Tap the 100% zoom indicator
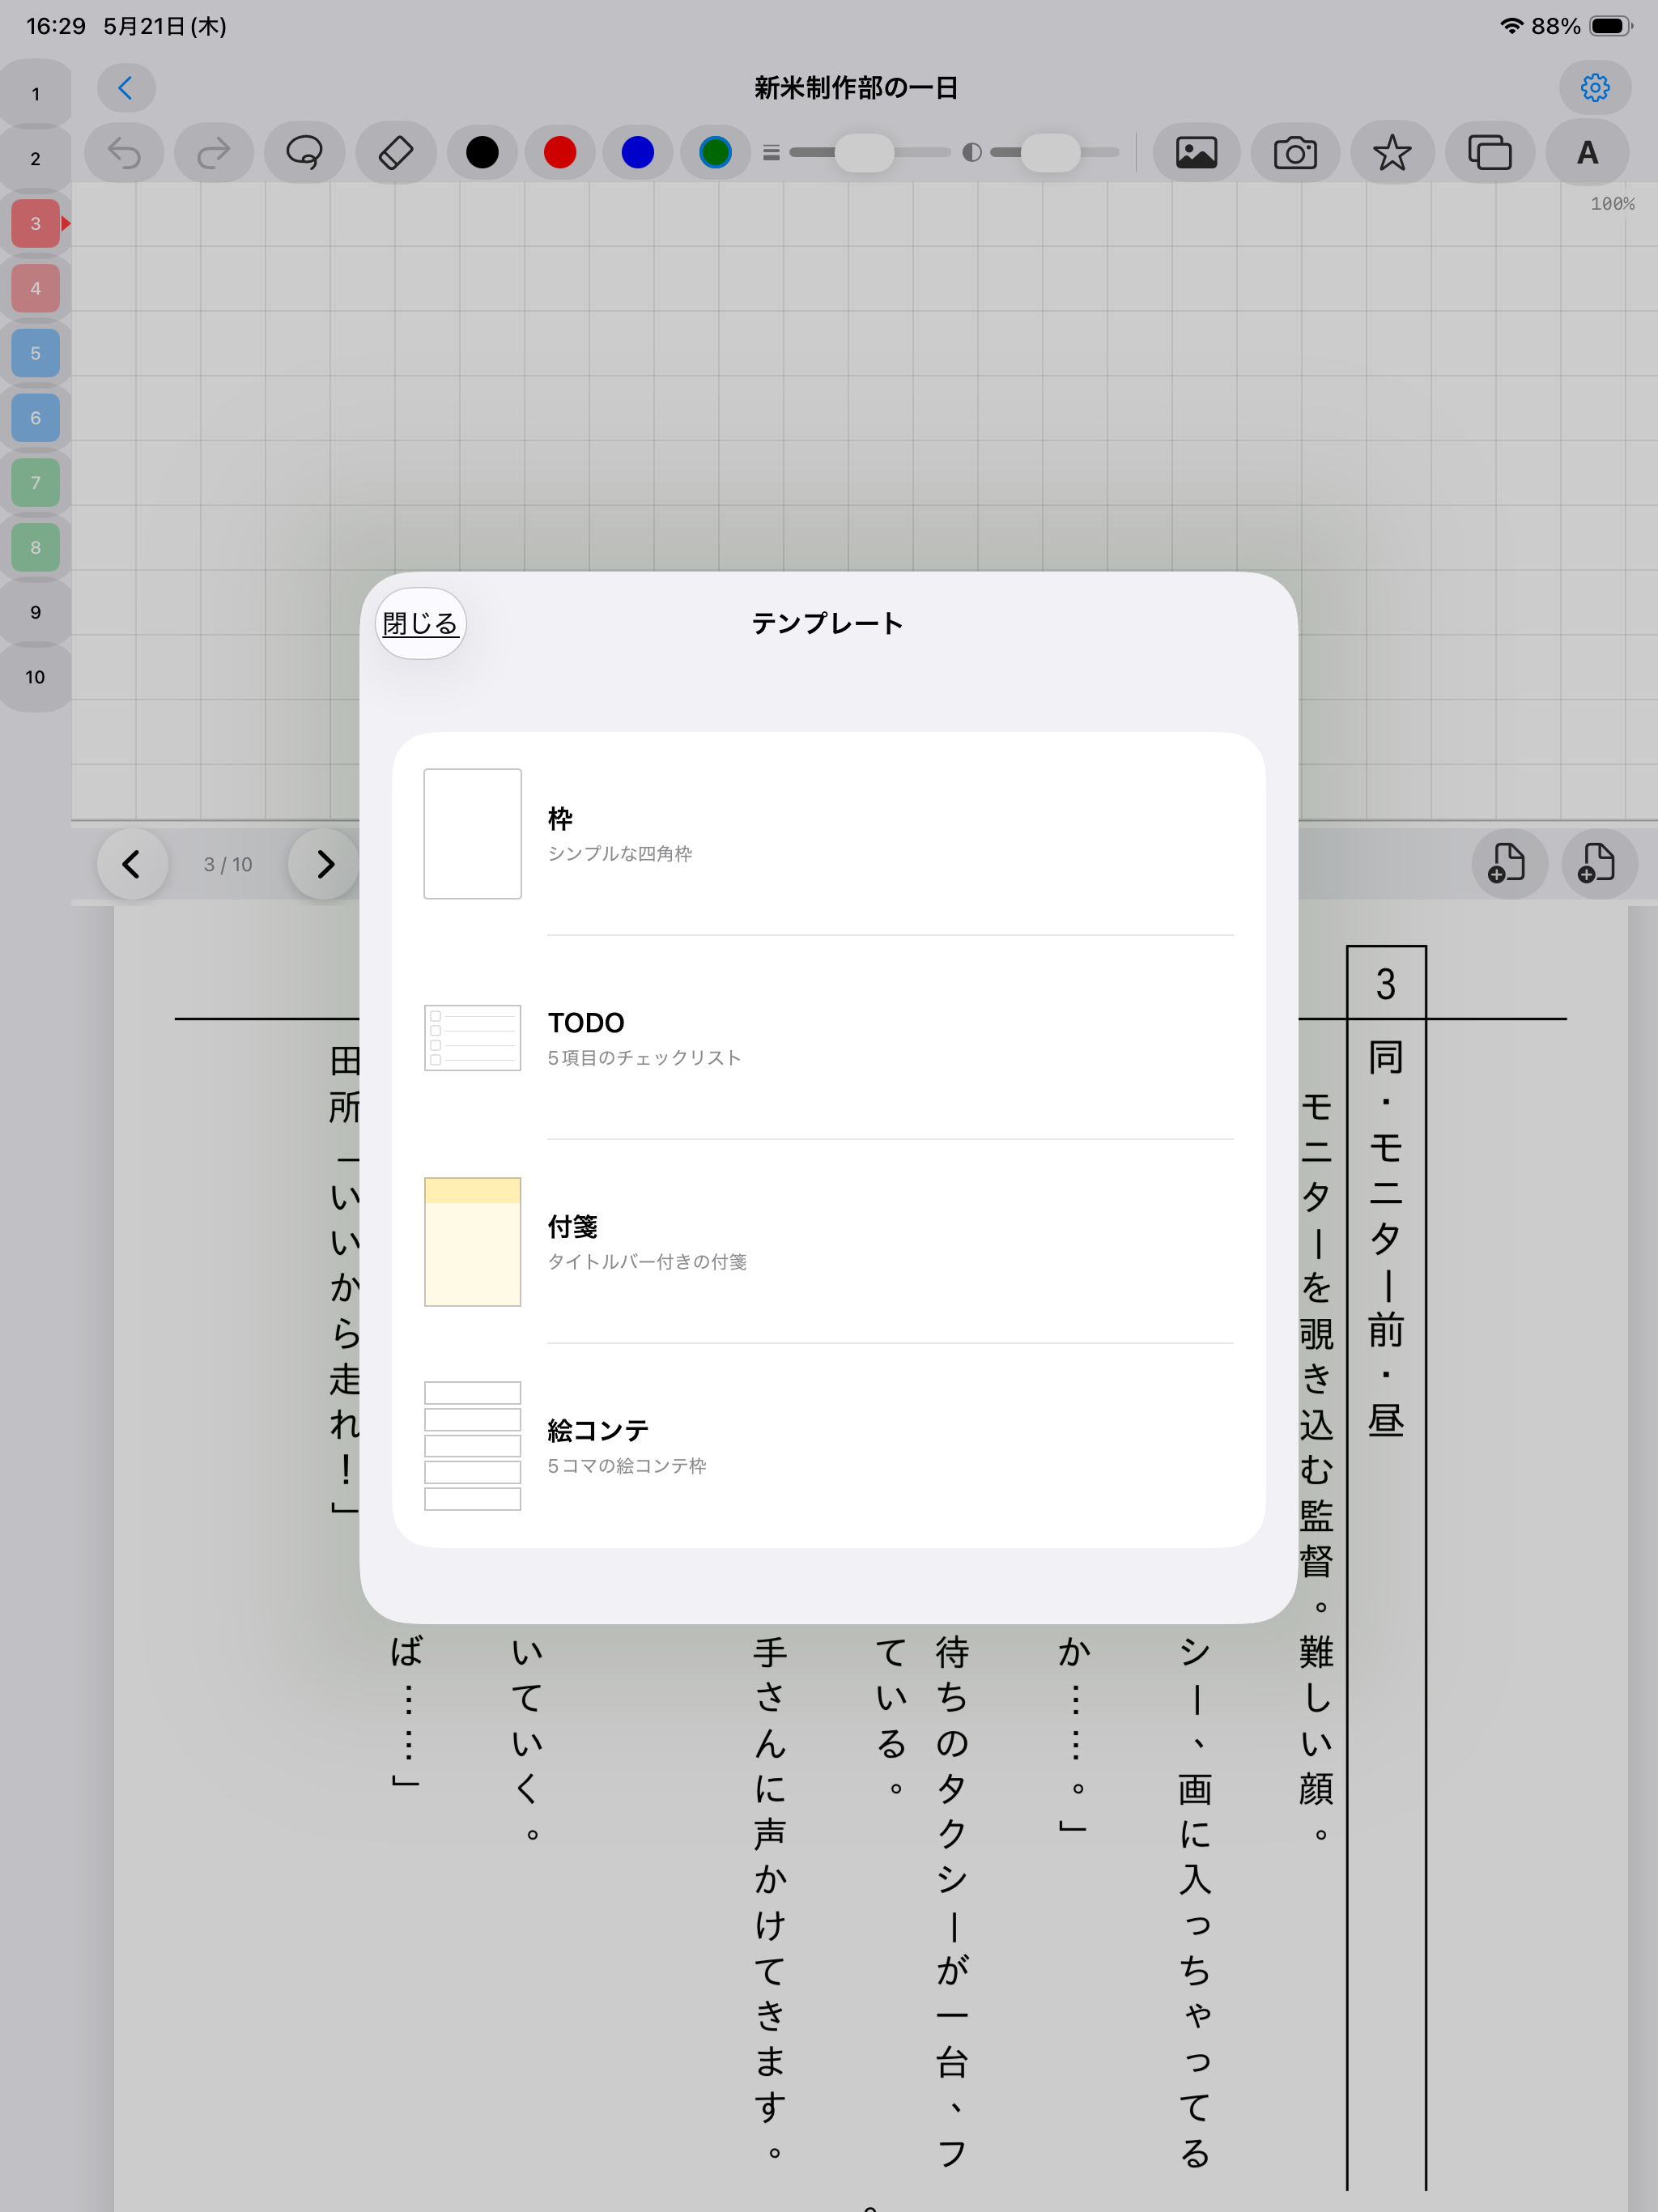The height and width of the screenshot is (2212, 1658). tap(1612, 204)
